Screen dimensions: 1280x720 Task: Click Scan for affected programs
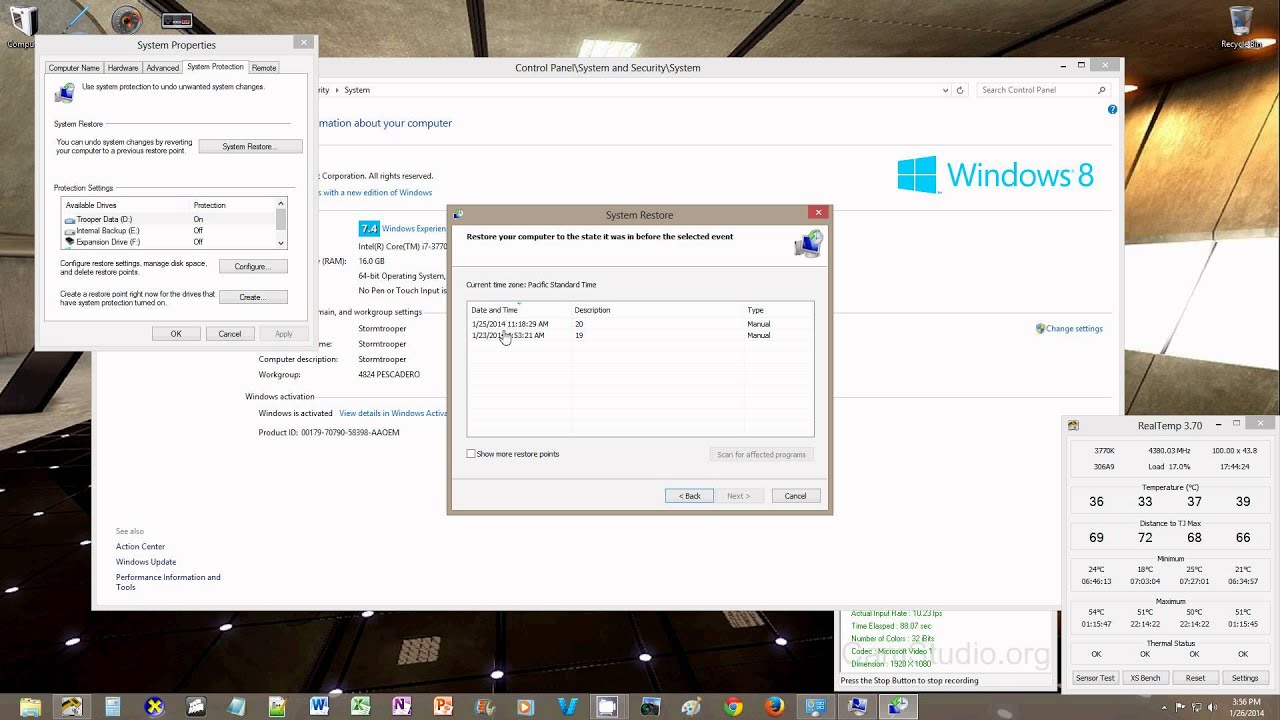click(x=761, y=455)
